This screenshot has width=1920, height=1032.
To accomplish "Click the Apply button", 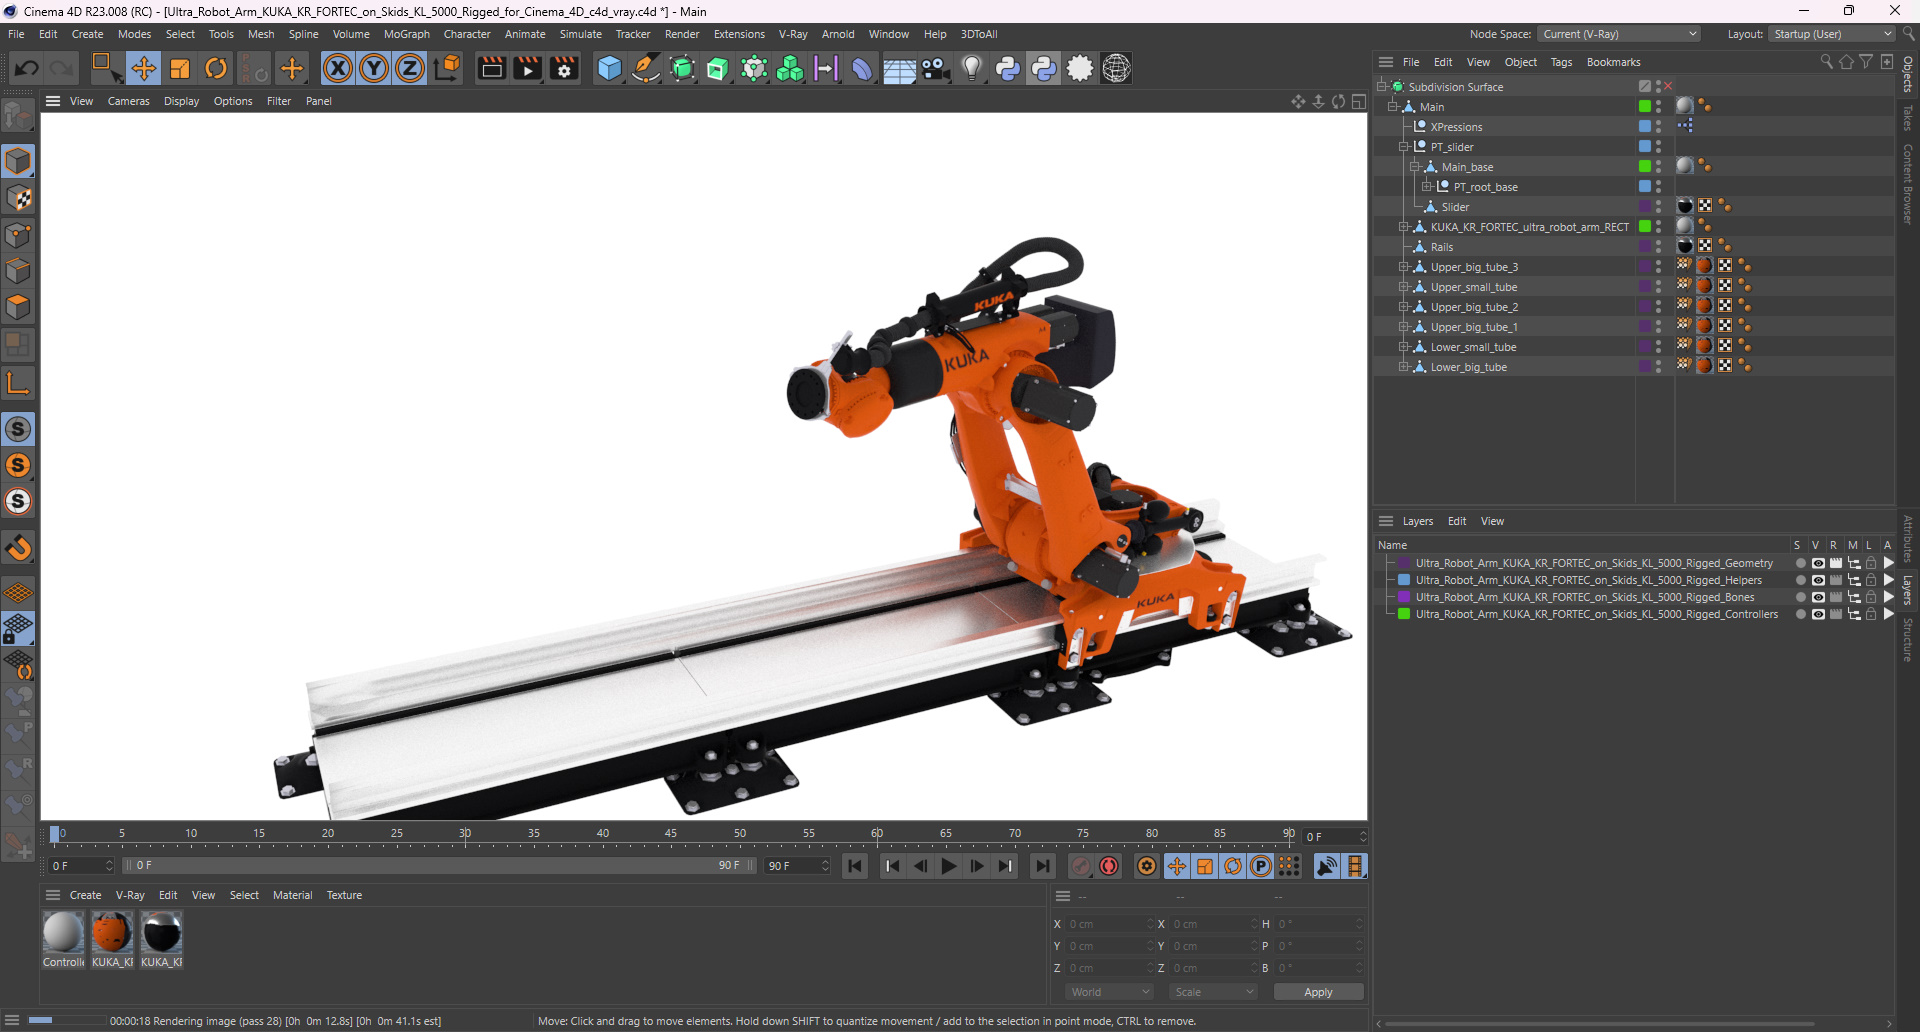I will 1318,992.
